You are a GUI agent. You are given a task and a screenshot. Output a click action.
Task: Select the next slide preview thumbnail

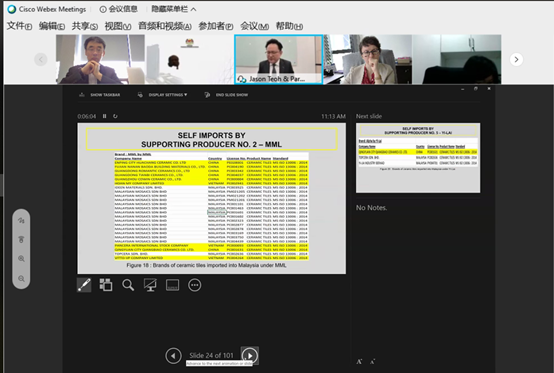(418, 158)
